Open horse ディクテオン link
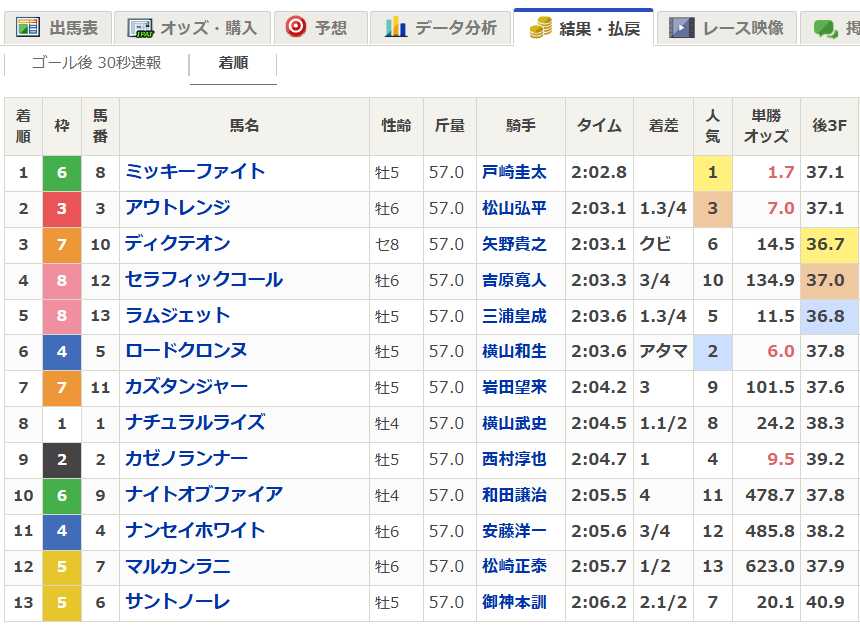 pos(178,244)
